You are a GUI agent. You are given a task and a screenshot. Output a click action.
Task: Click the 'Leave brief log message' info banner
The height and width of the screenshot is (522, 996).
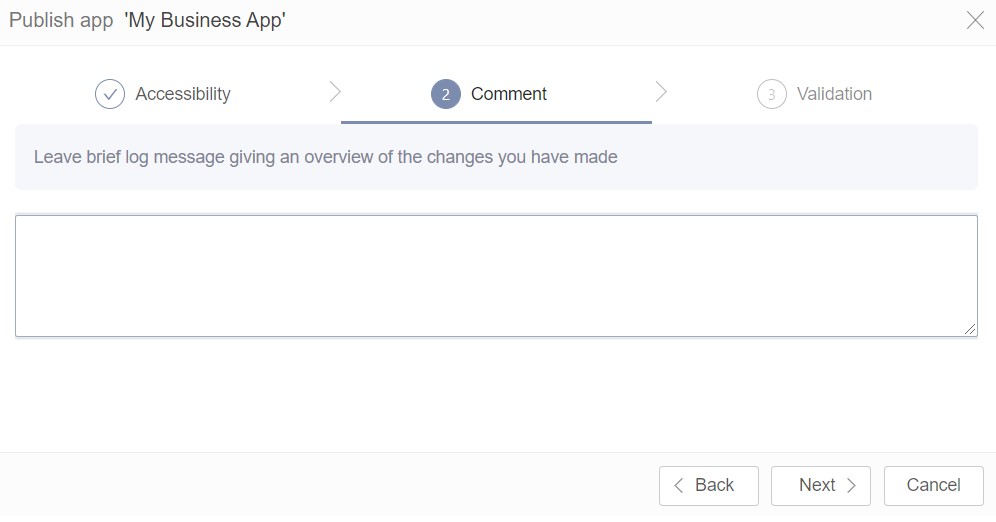(x=496, y=157)
